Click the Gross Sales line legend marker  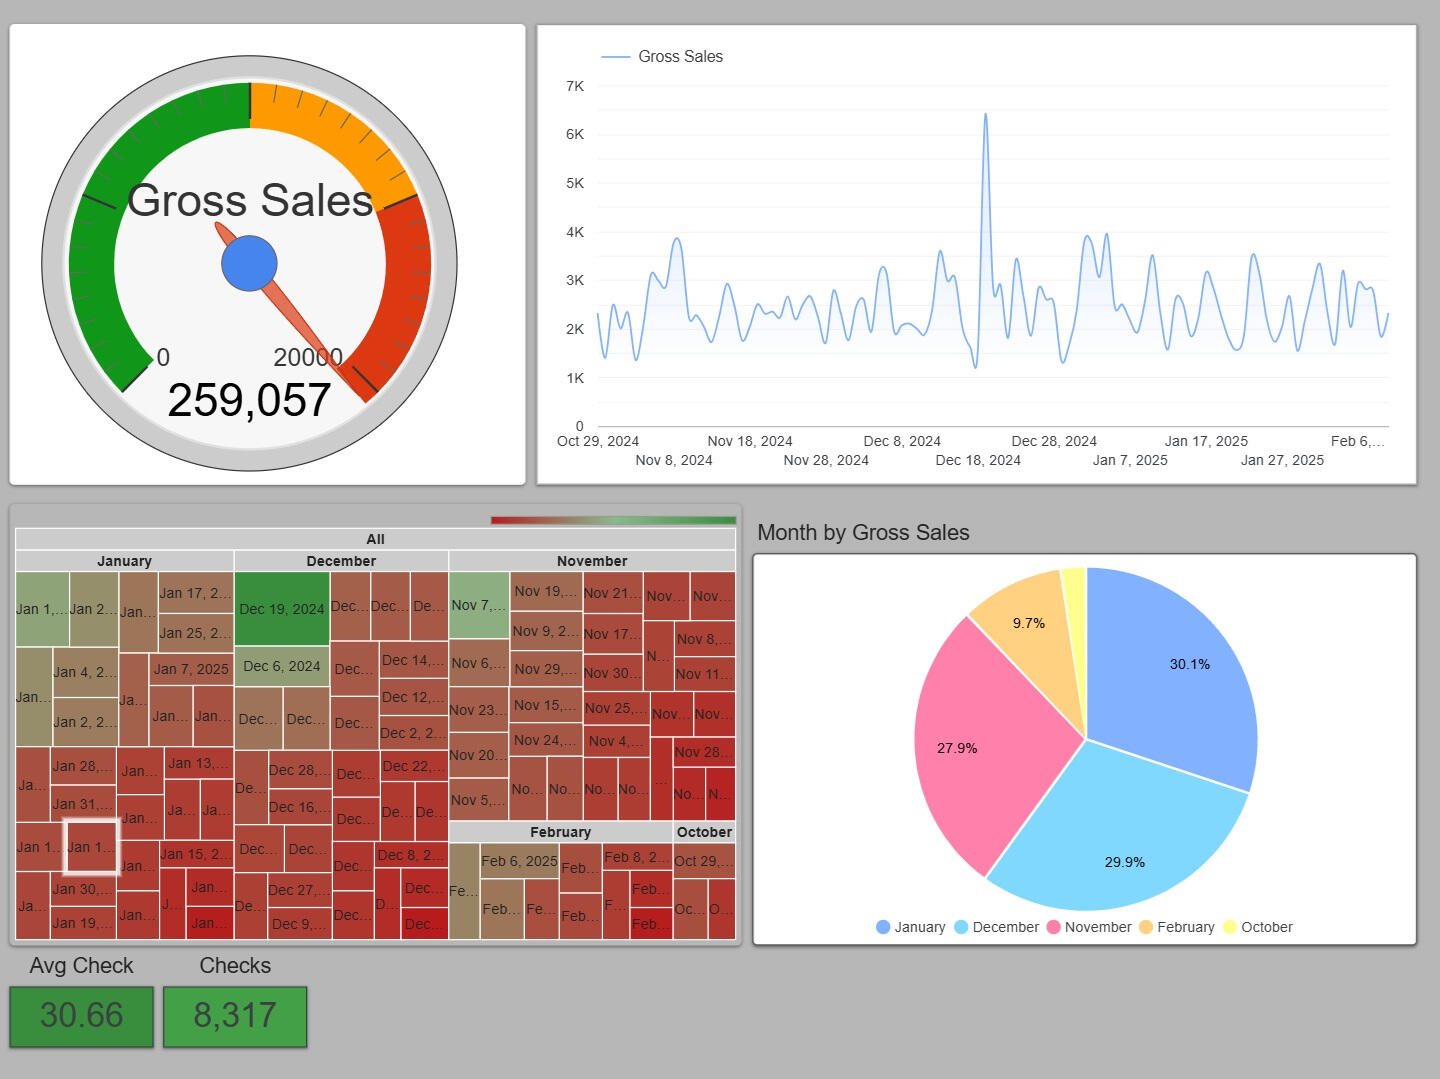[615, 57]
